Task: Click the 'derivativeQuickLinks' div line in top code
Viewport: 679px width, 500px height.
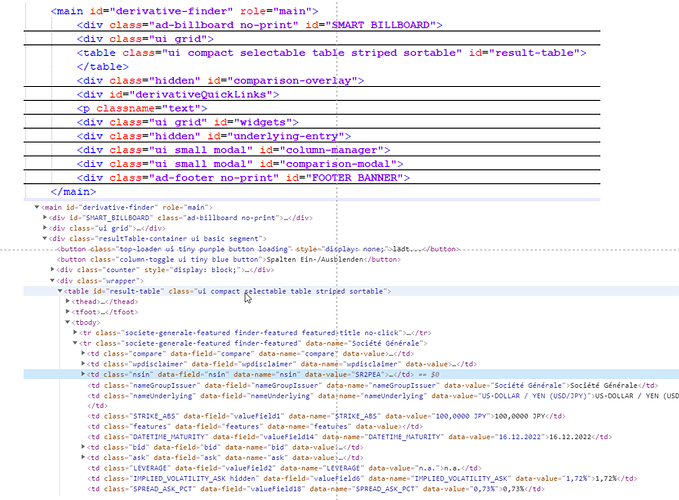Action: pyautogui.click(x=178, y=94)
